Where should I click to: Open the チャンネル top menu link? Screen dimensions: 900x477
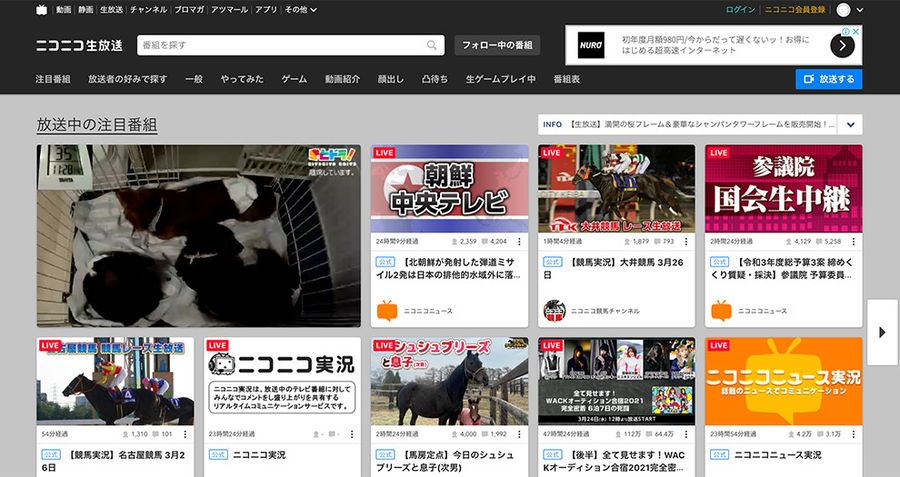point(148,10)
